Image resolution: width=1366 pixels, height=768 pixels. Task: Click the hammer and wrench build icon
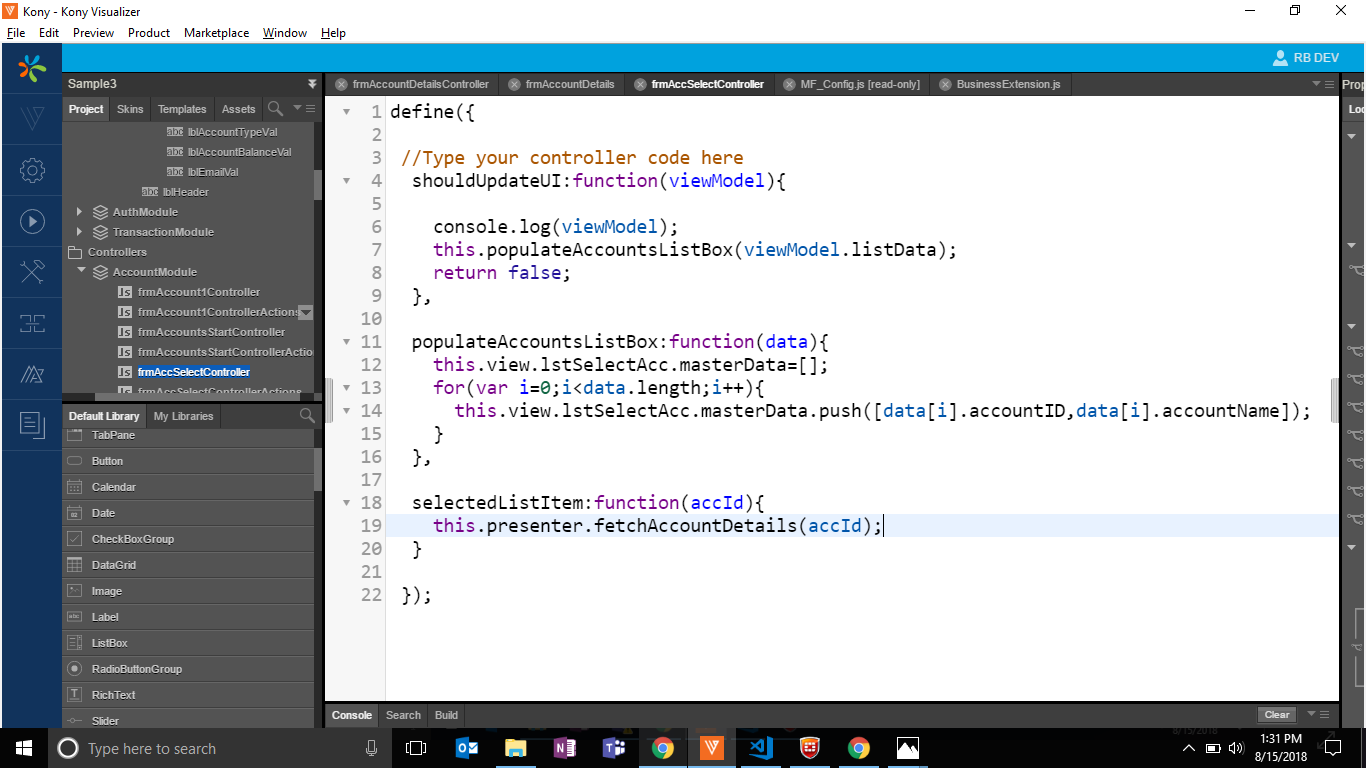coord(32,271)
